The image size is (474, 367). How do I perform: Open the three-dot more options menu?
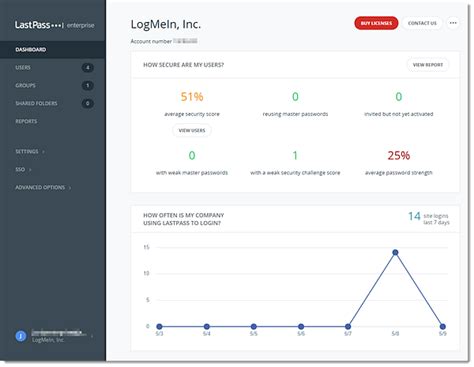click(x=453, y=23)
